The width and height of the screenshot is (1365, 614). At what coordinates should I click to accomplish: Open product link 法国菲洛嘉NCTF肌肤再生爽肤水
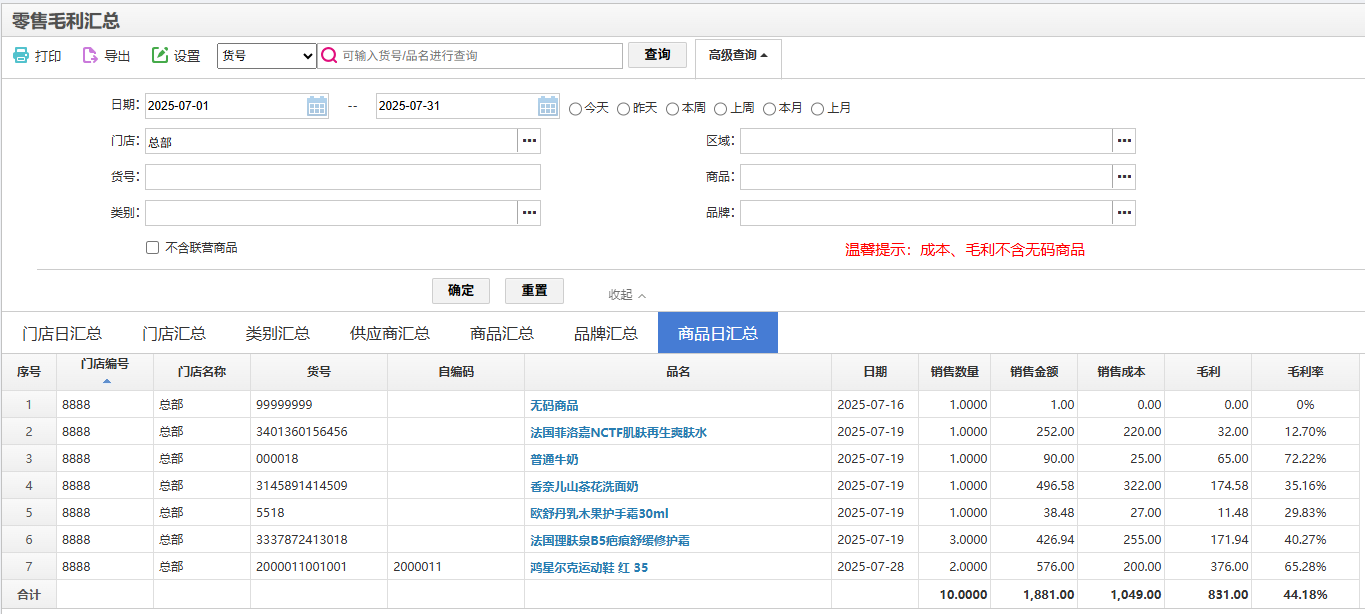618,433
